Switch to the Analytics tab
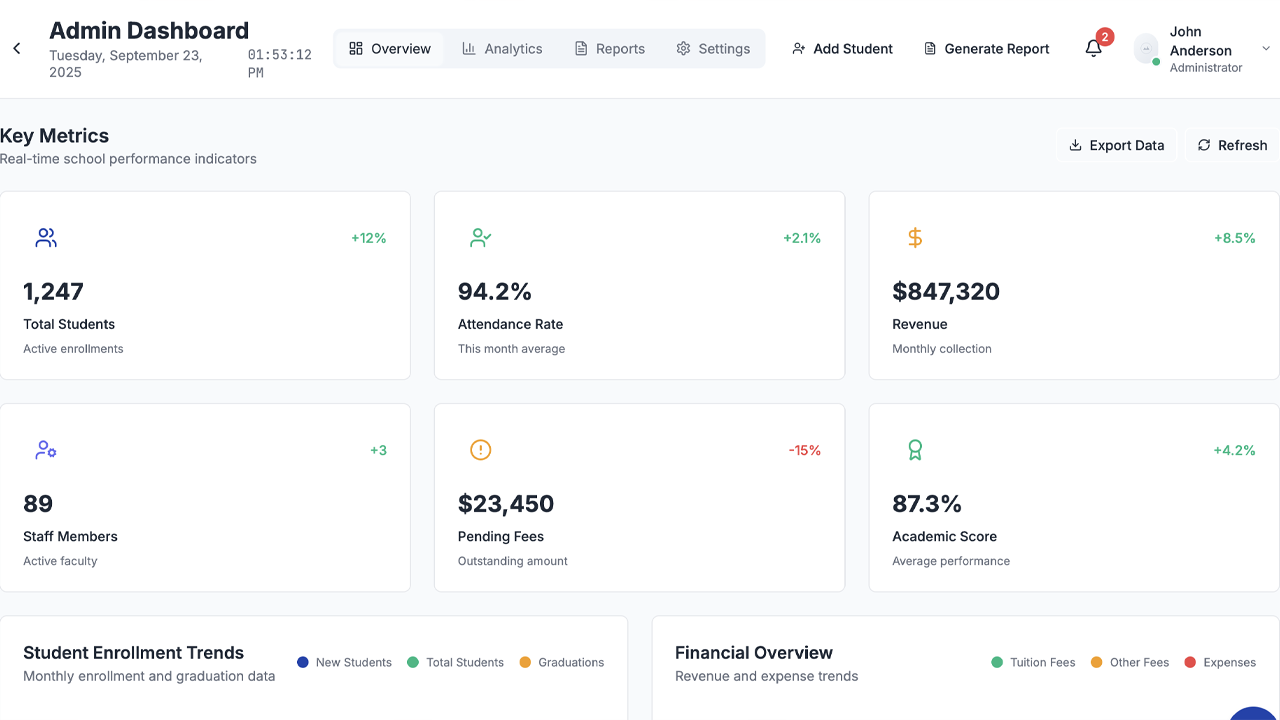 click(502, 48)
